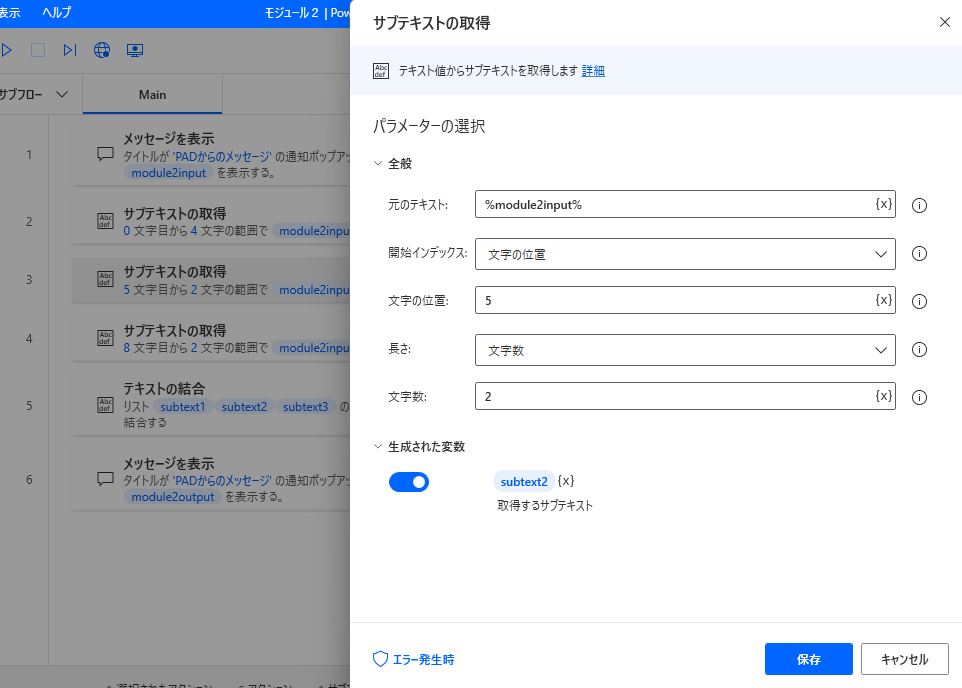
Task: Click the message icon on step 1
Action: [106, 154]
